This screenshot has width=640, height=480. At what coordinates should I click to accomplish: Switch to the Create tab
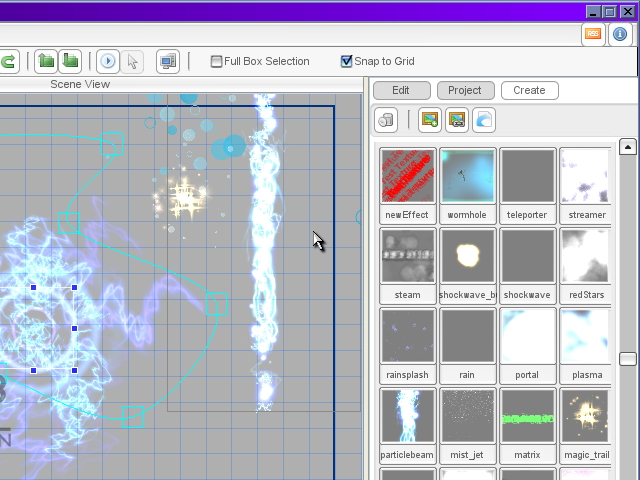click(529, 90)
